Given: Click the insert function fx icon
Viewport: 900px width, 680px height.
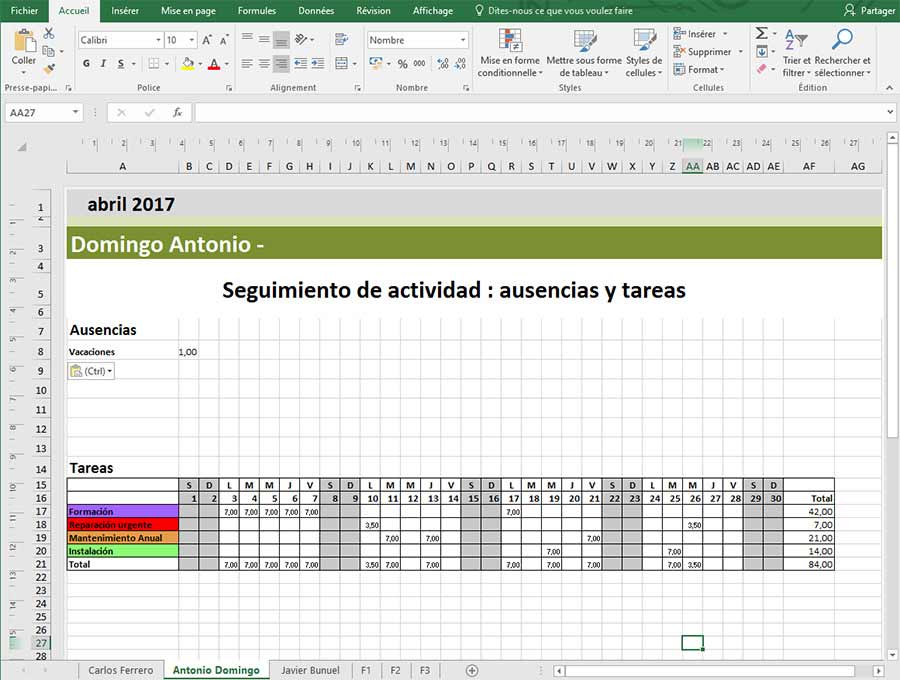Looking at the screenshot, I should 177,112.
